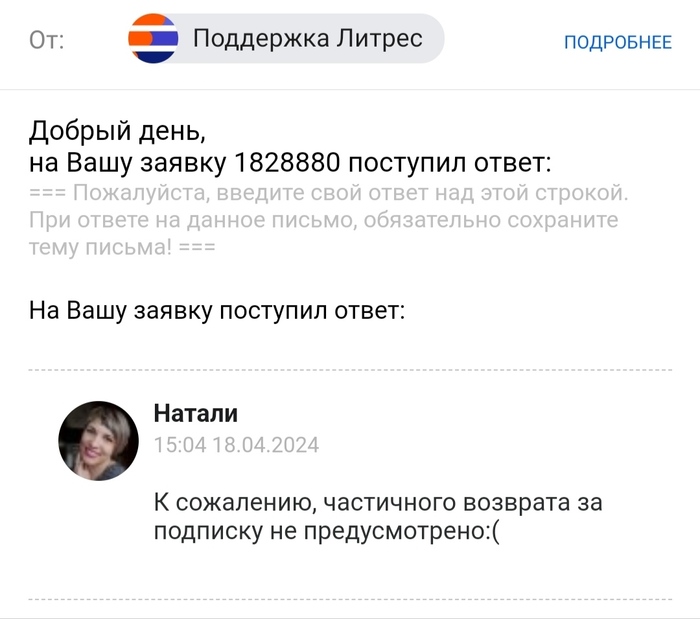Click the reply line beginning К сожалению
Image resolution: width=700 pixels, height=619 pixels.
pos(378,502)
